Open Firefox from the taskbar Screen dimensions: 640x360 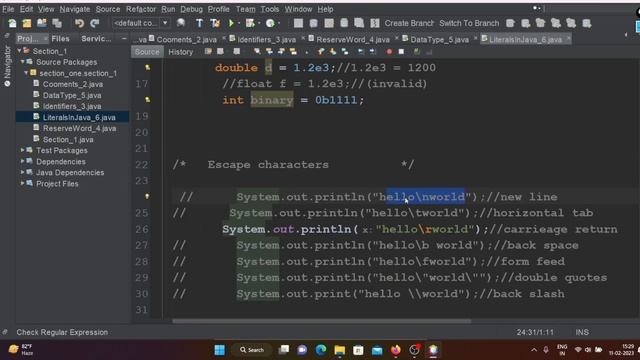point(396,350)
